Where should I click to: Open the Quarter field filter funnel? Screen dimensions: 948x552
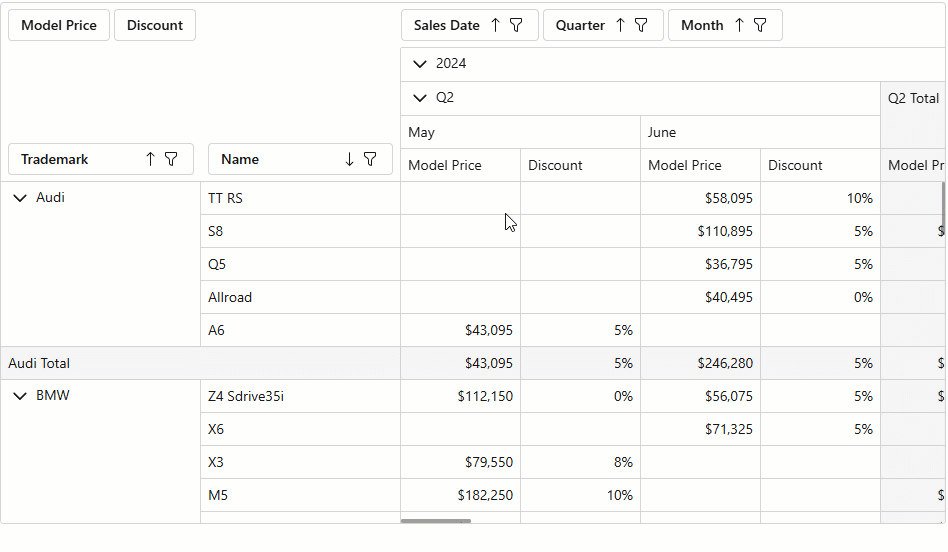point(641,25)
